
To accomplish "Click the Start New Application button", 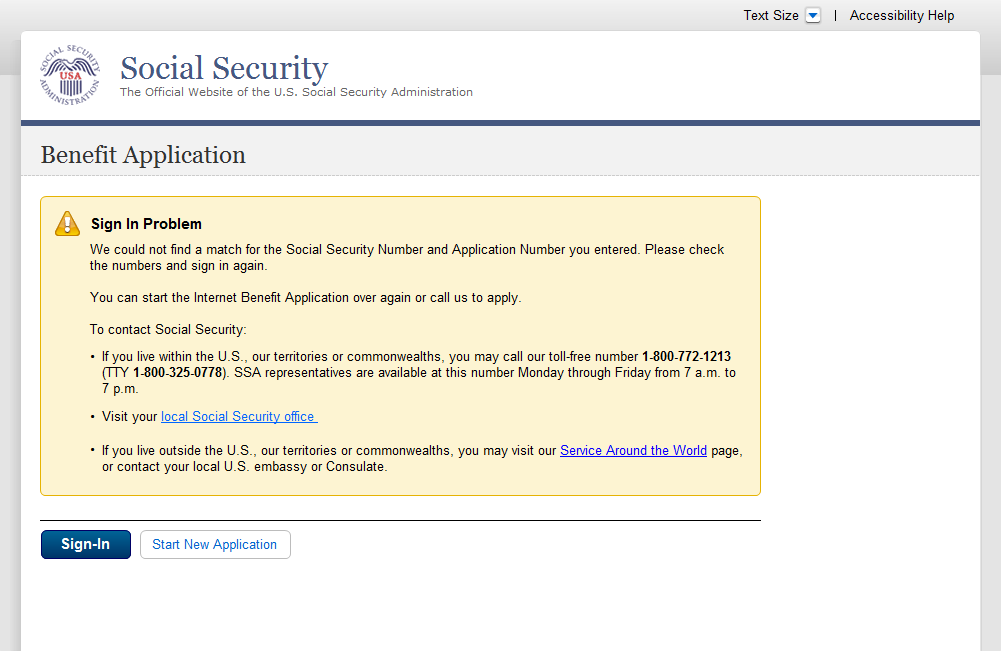I will click(x=215, y=545).
